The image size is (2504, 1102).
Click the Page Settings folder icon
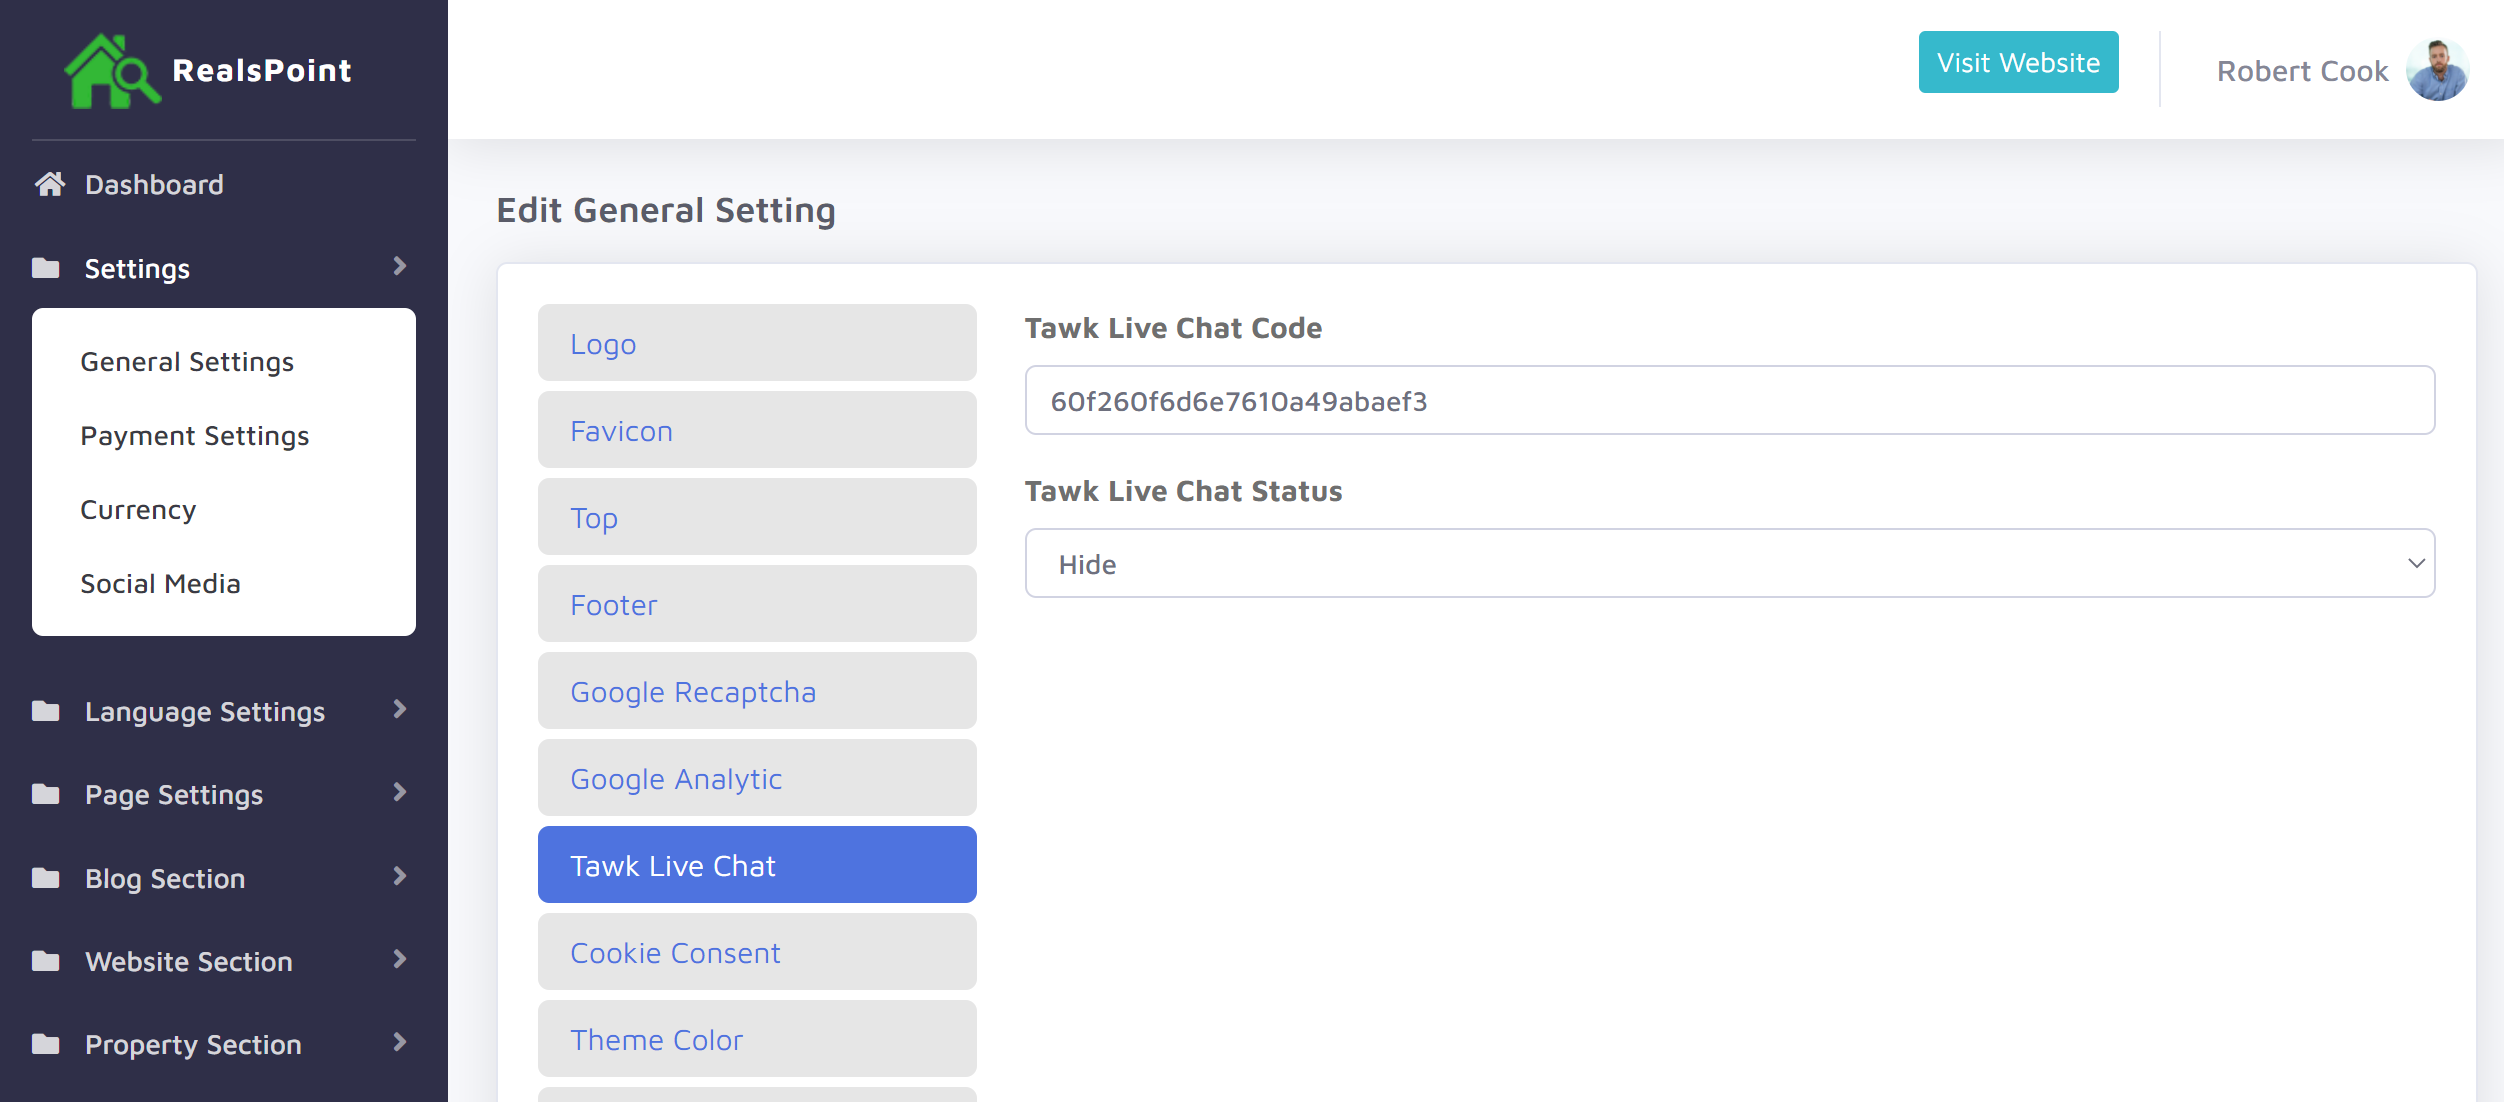(46, 794)
